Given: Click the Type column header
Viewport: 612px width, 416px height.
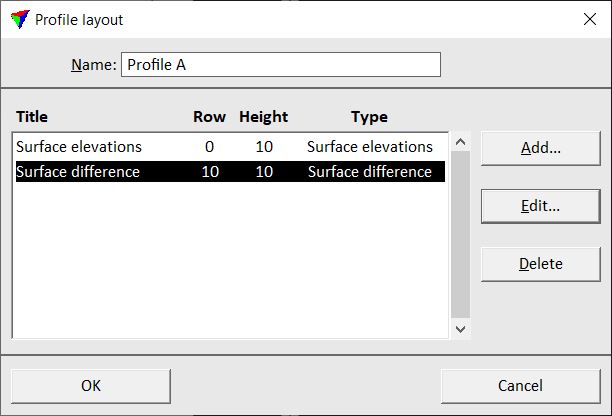Looking at the screenshot, I should 369,117.
